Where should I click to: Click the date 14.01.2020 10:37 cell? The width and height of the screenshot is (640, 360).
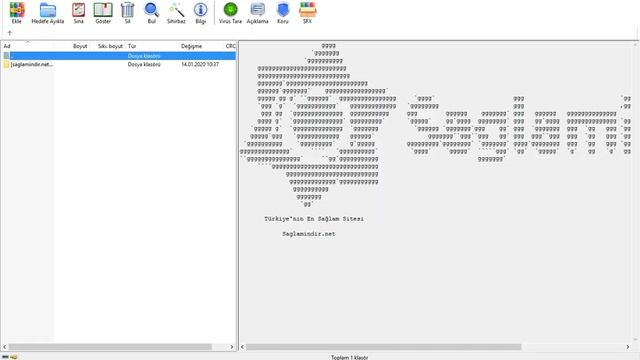pyautogui.click(x=200, y=64)
